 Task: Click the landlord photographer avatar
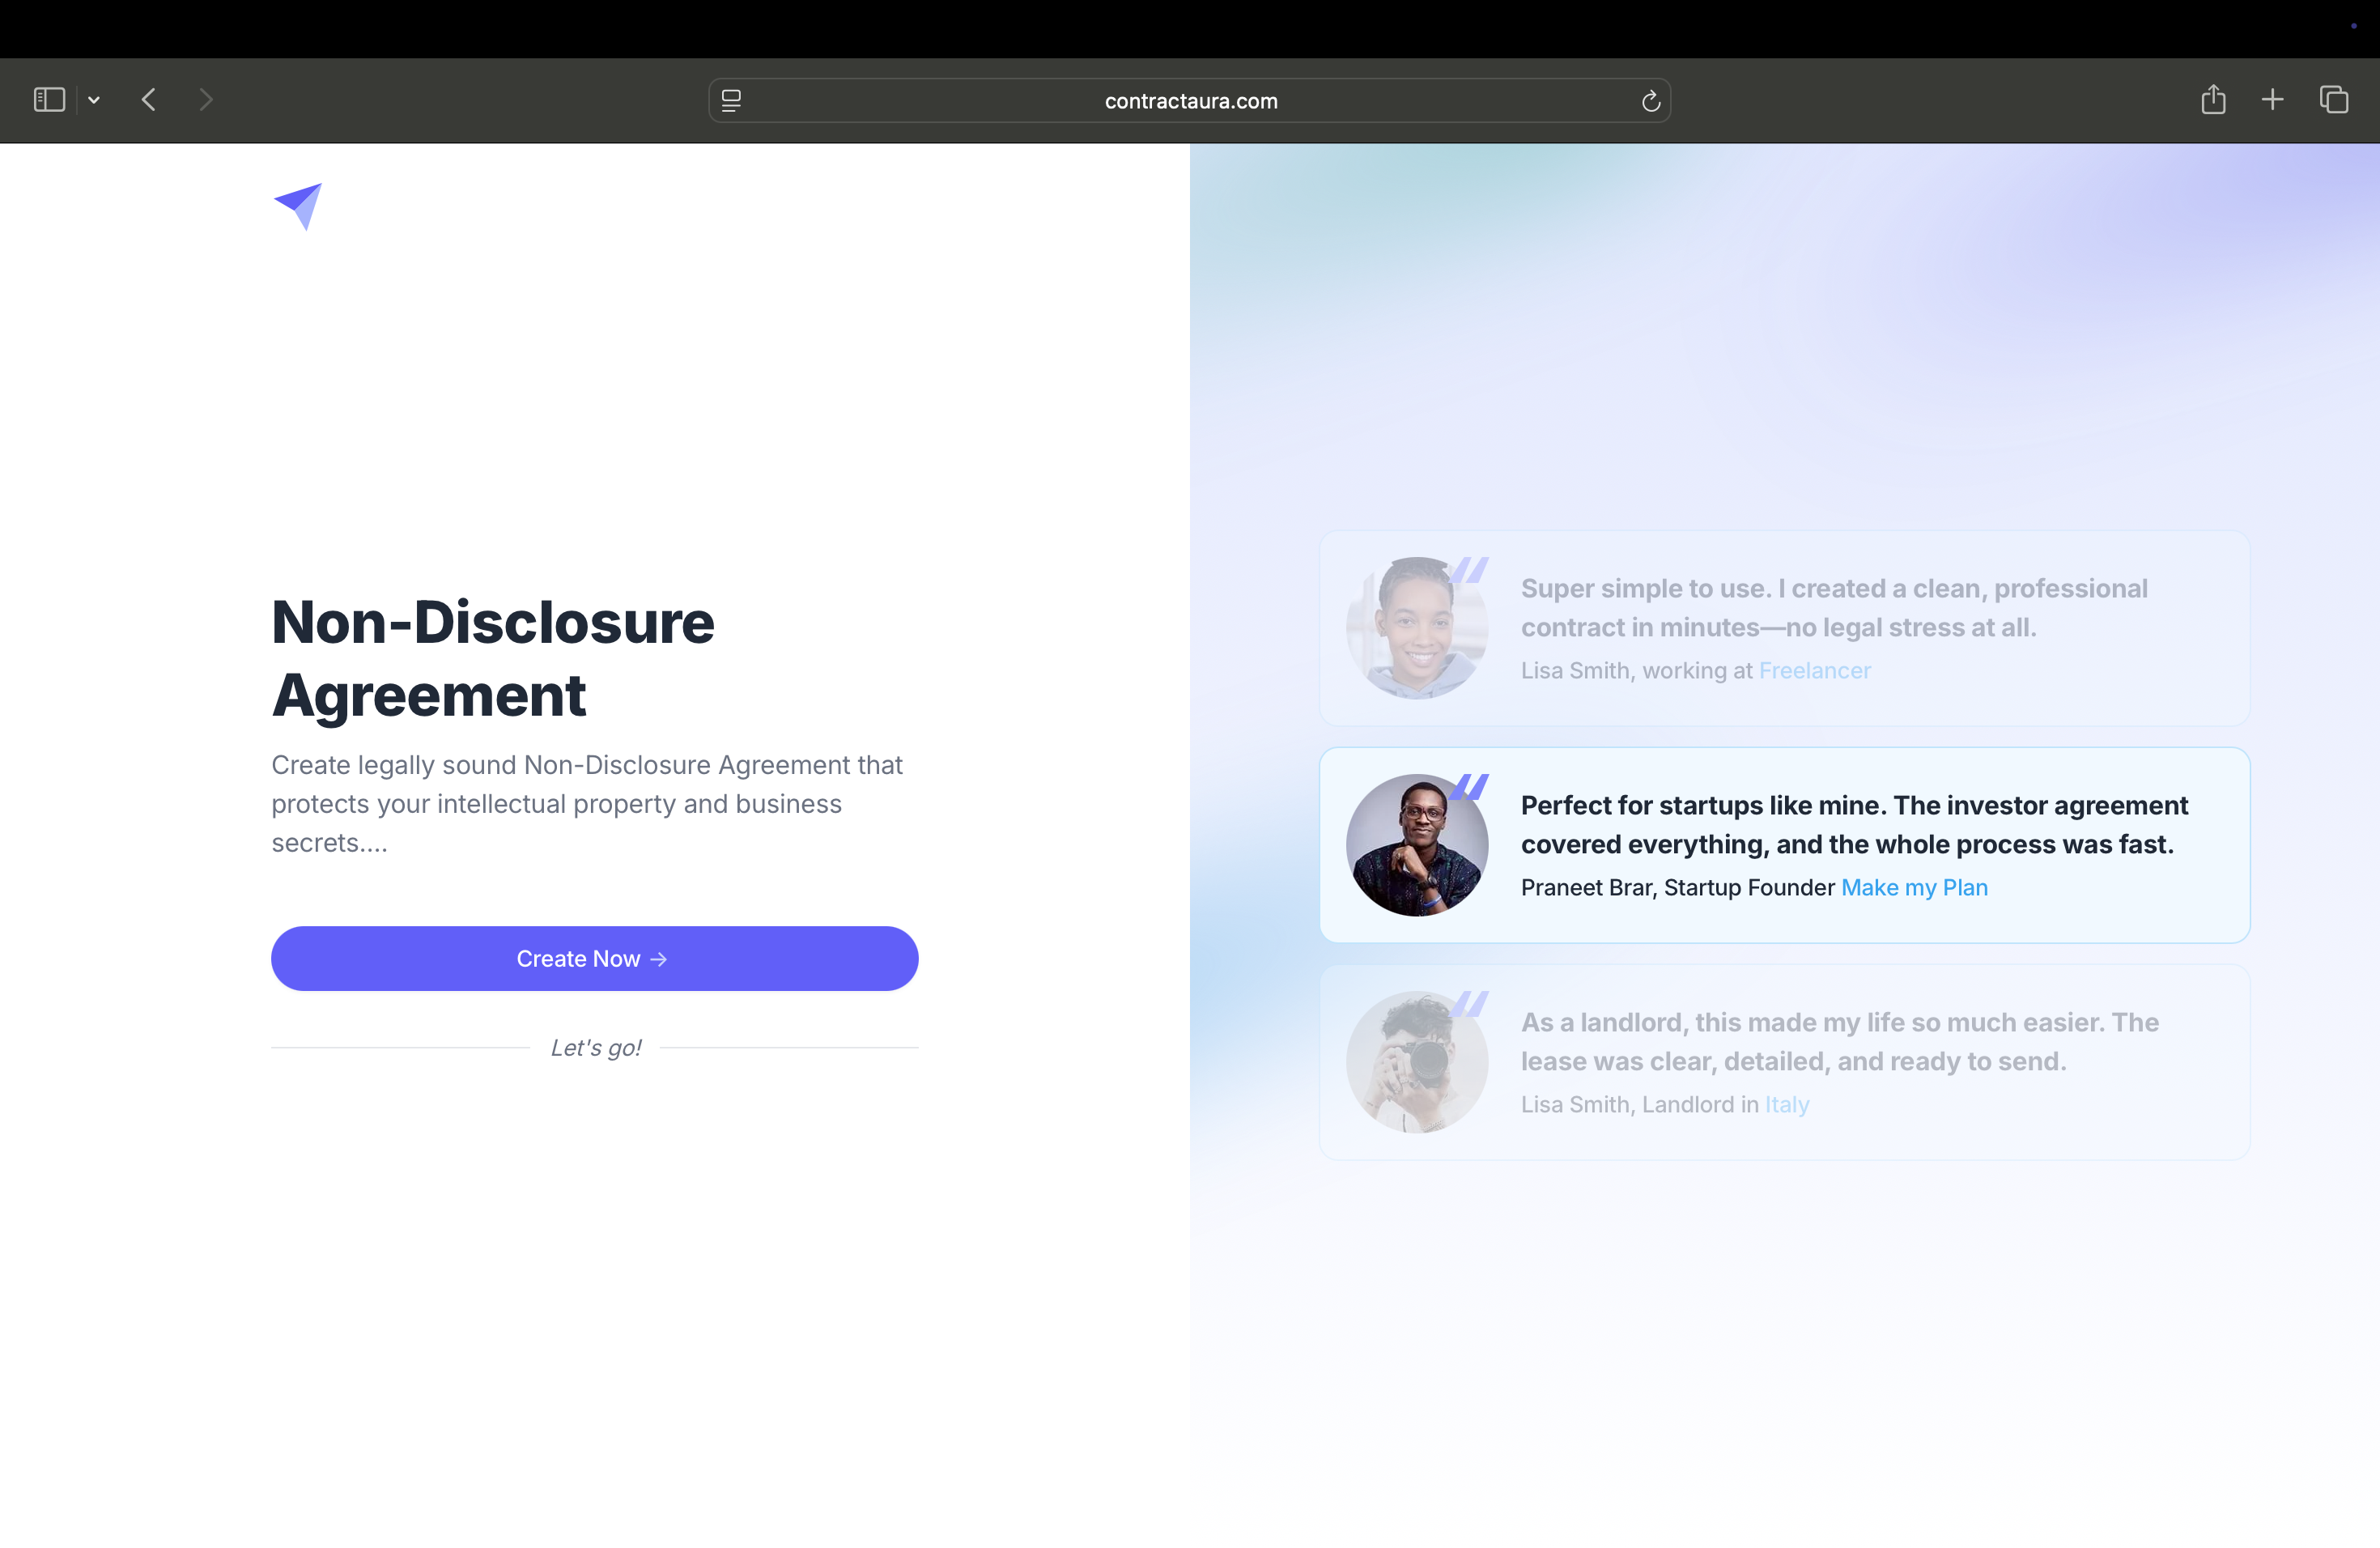point(1416,1063)
